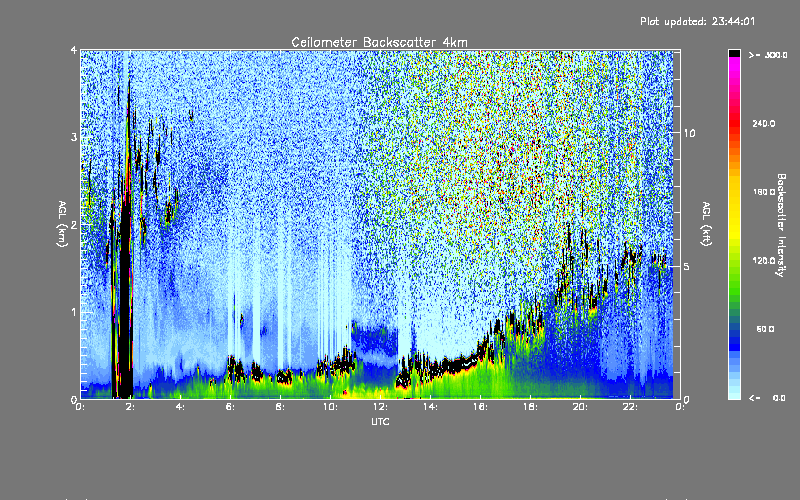Select the 'UTC' horizontal axis label
800x500 pixels.
pos(380,421)
